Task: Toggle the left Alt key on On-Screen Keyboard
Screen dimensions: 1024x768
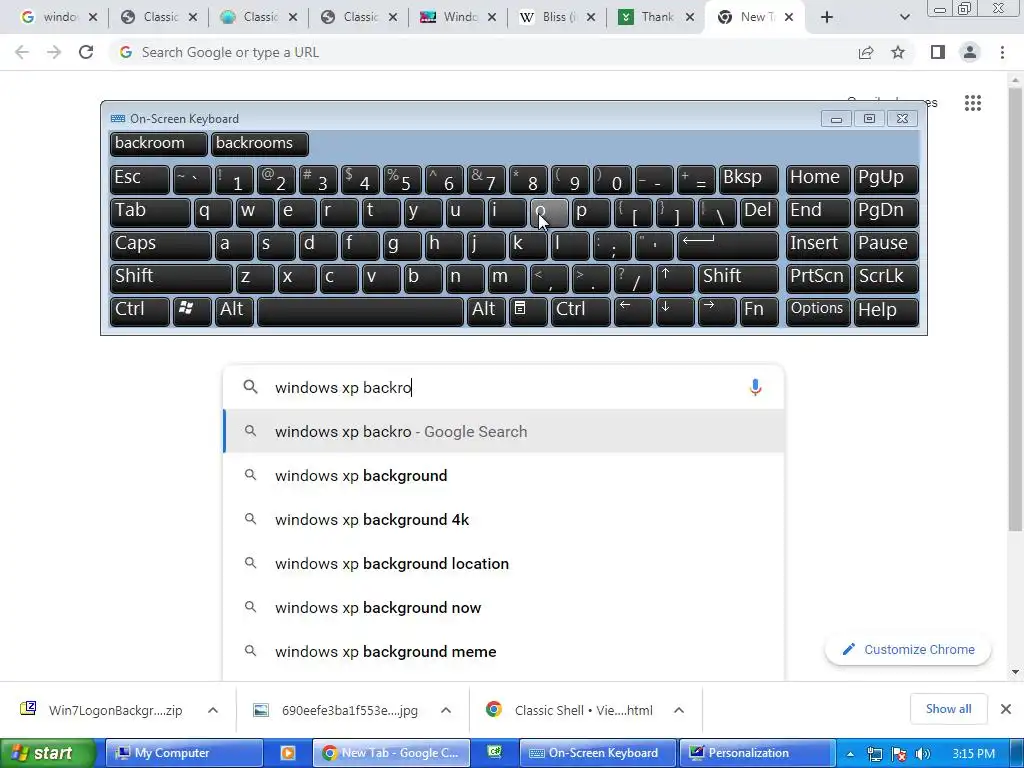Action: [234, 311]
